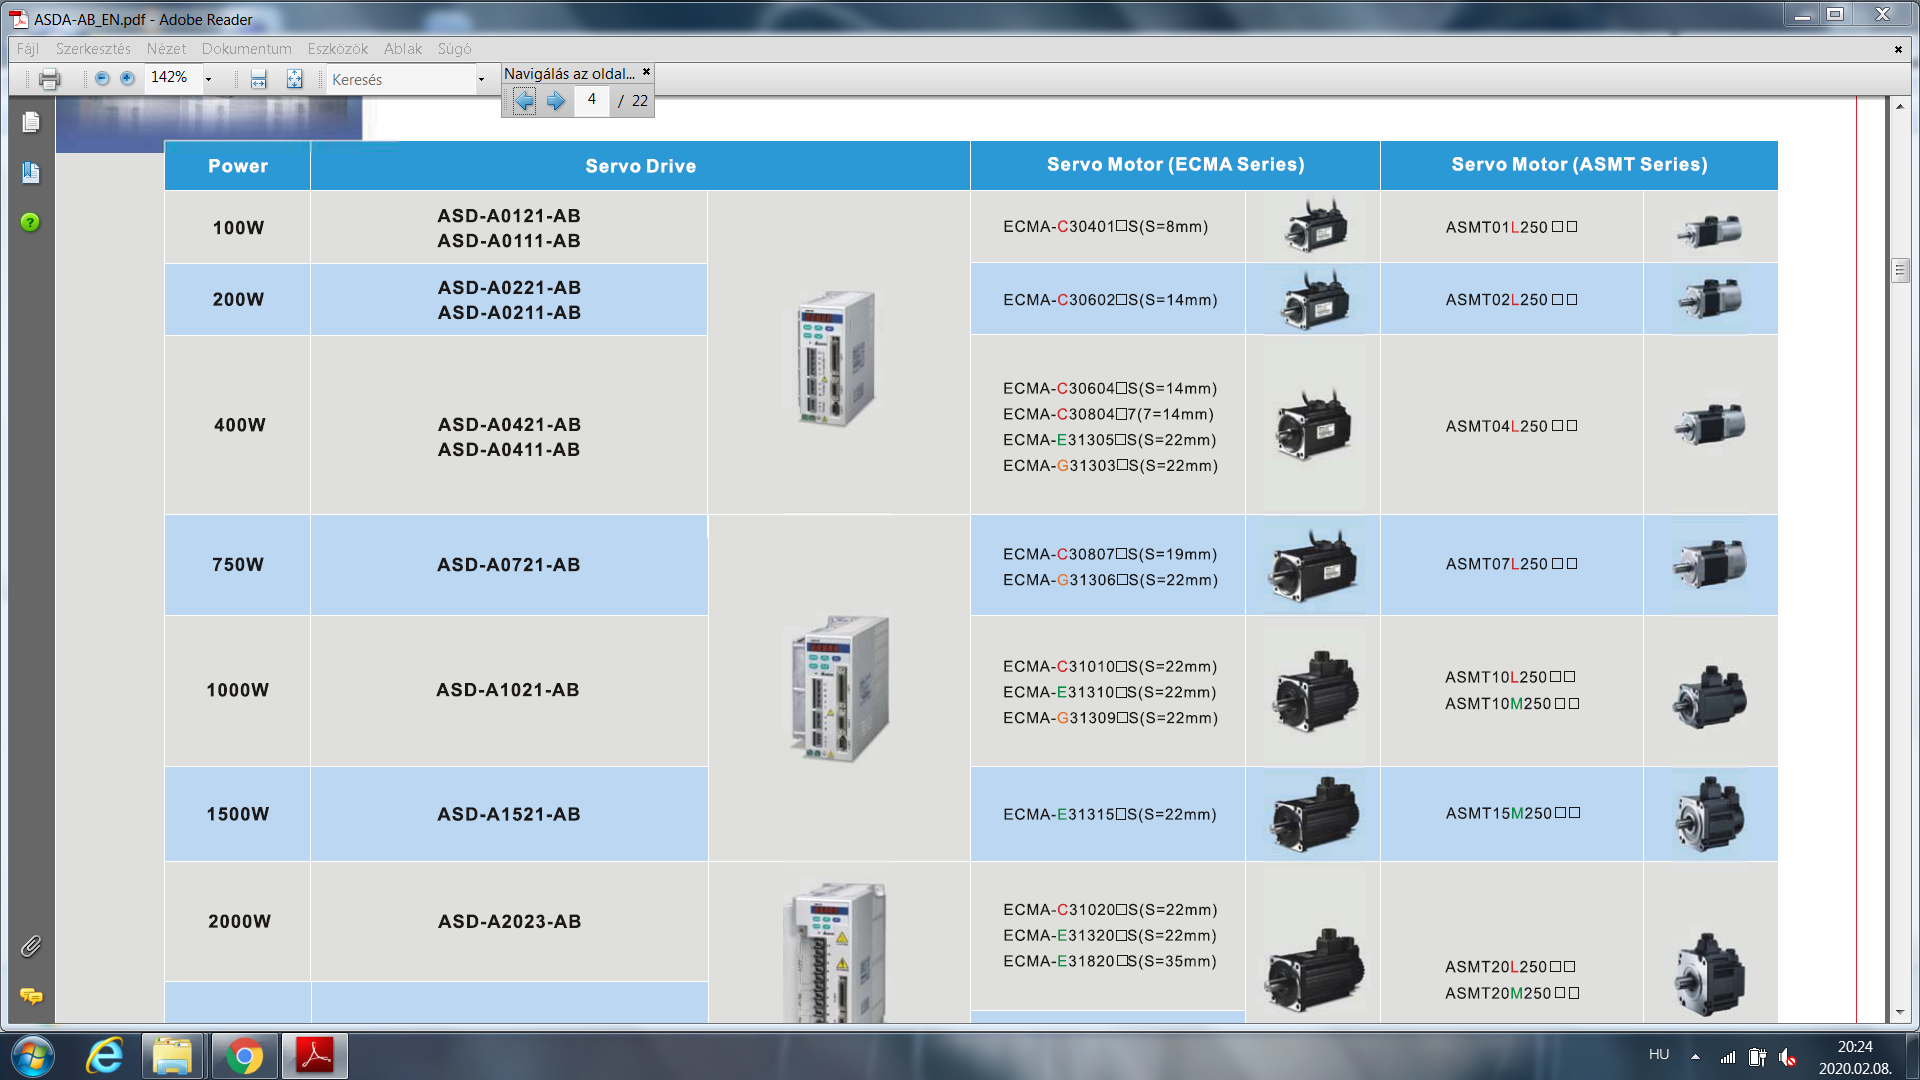
Task: Close the Navigálás az oldal toolbar
Action: coord(646,72)
